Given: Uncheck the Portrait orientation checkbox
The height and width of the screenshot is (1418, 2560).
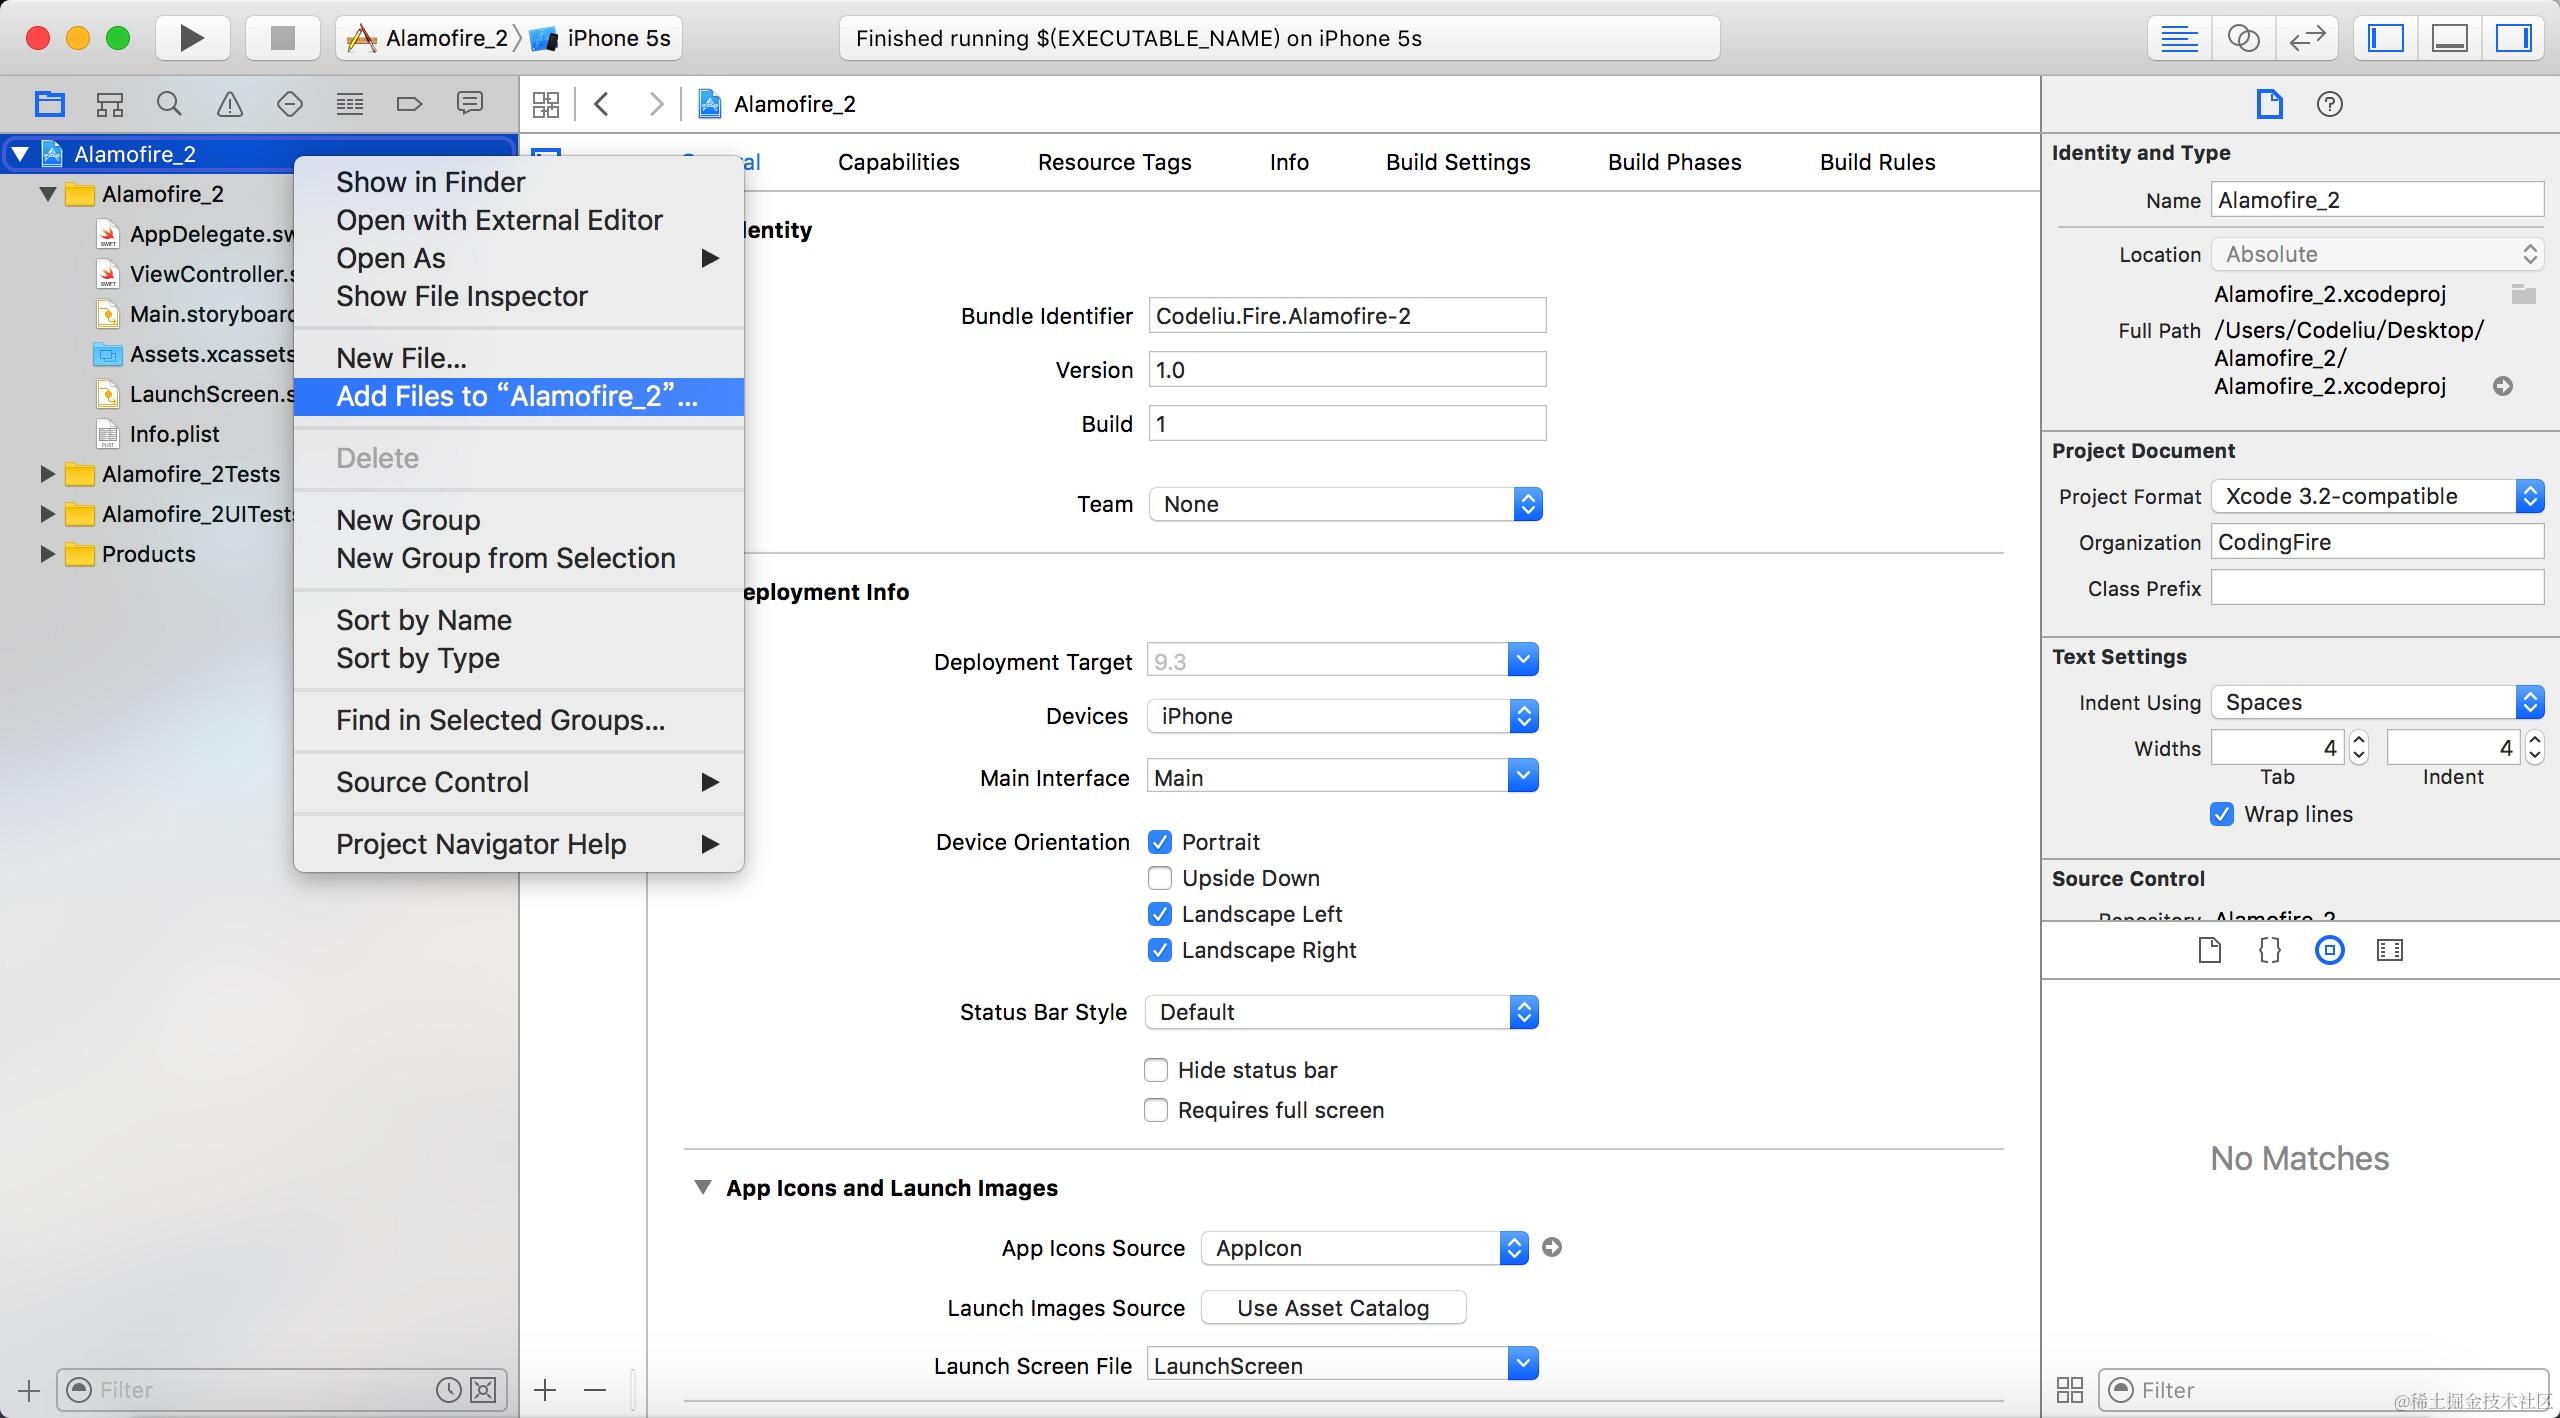Looking at the screenshot, I should tap(1159, 842).
